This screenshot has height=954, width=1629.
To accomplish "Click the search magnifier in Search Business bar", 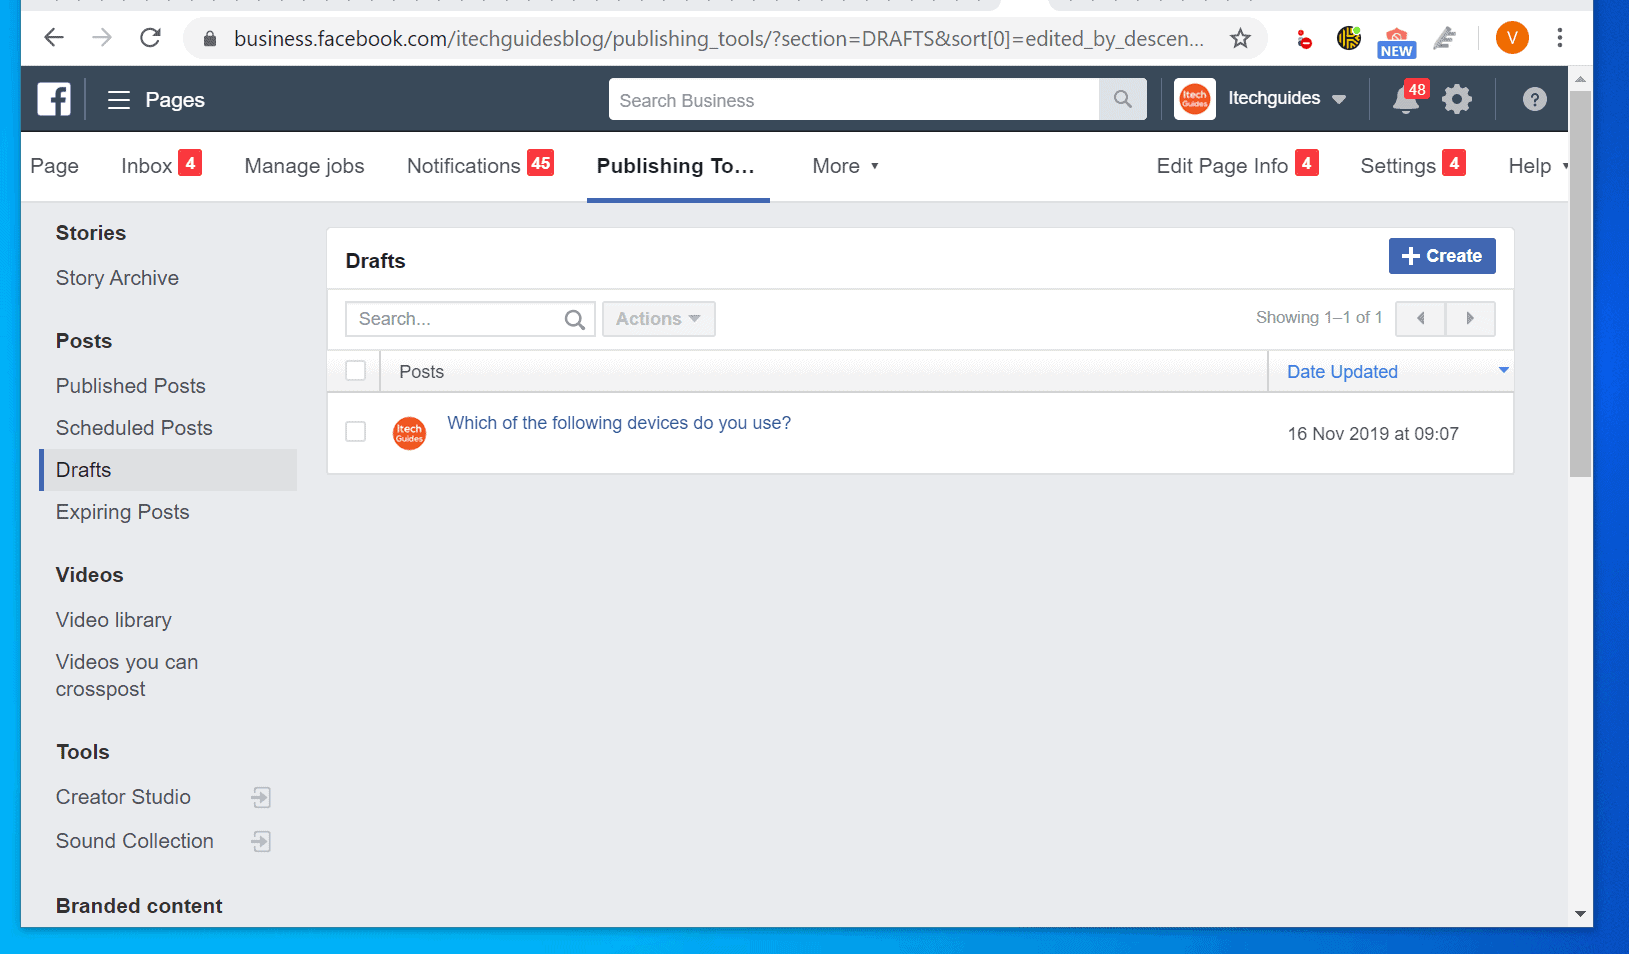I will tap(1122, 99).
